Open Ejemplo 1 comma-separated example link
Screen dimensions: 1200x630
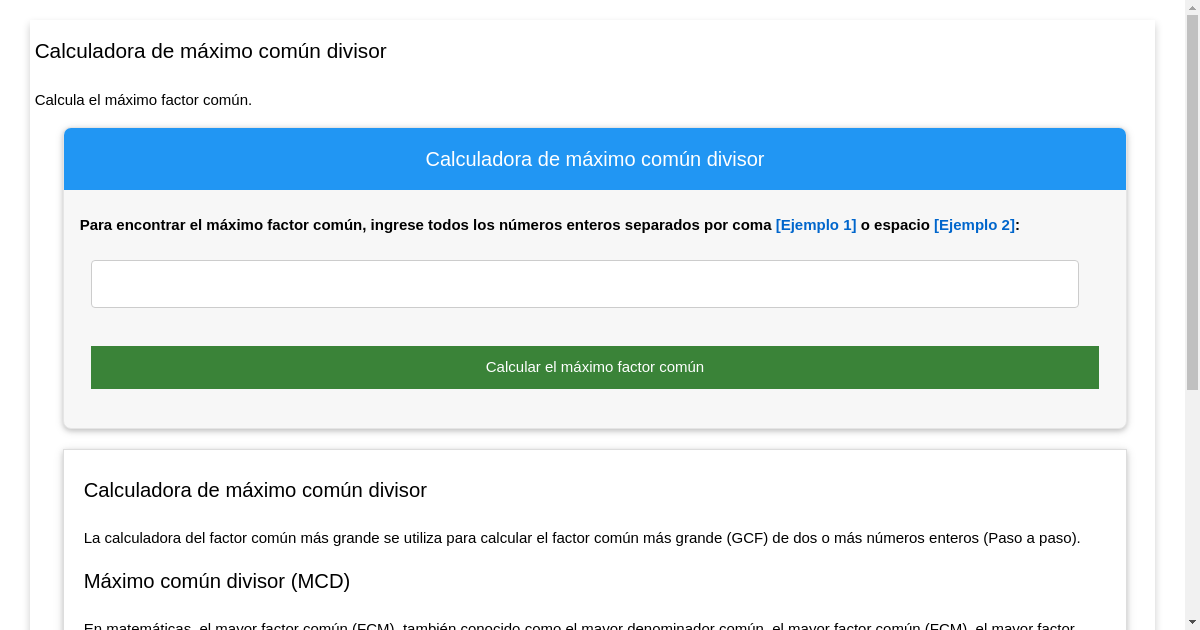pyautogui.click(x=815, y=225)
